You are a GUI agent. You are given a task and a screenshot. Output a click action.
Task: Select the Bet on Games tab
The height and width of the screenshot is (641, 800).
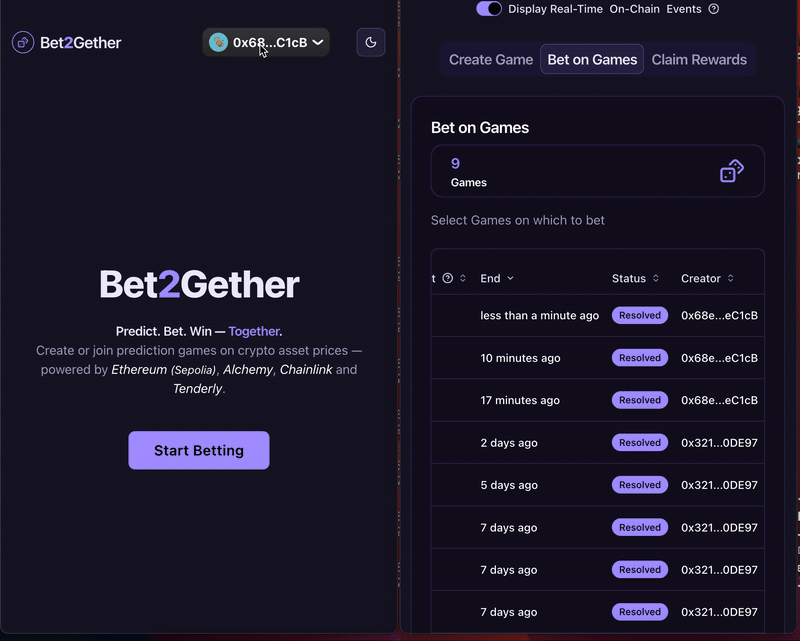(592, 59)
